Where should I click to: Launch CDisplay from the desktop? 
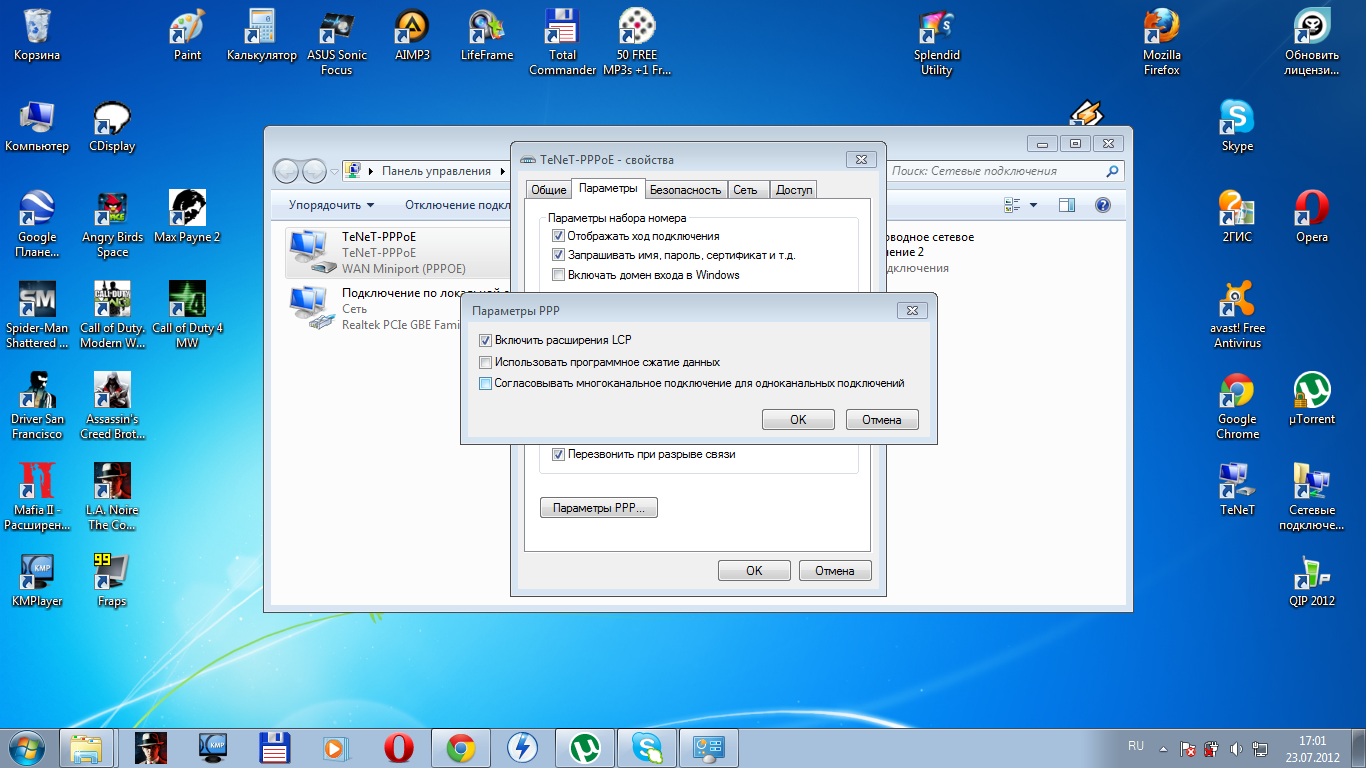tap(112, 126)
